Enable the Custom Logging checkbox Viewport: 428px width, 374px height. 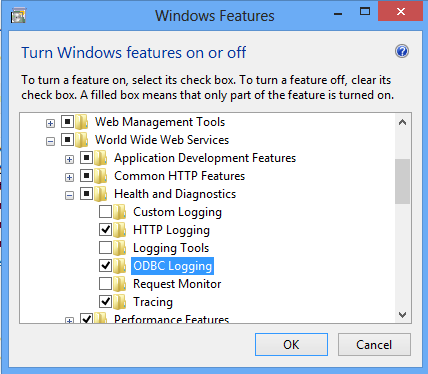(x=105, y=212)
